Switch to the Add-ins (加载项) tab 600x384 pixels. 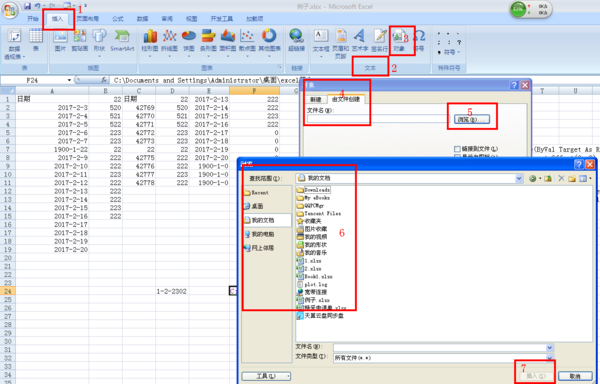pos(254,19)
